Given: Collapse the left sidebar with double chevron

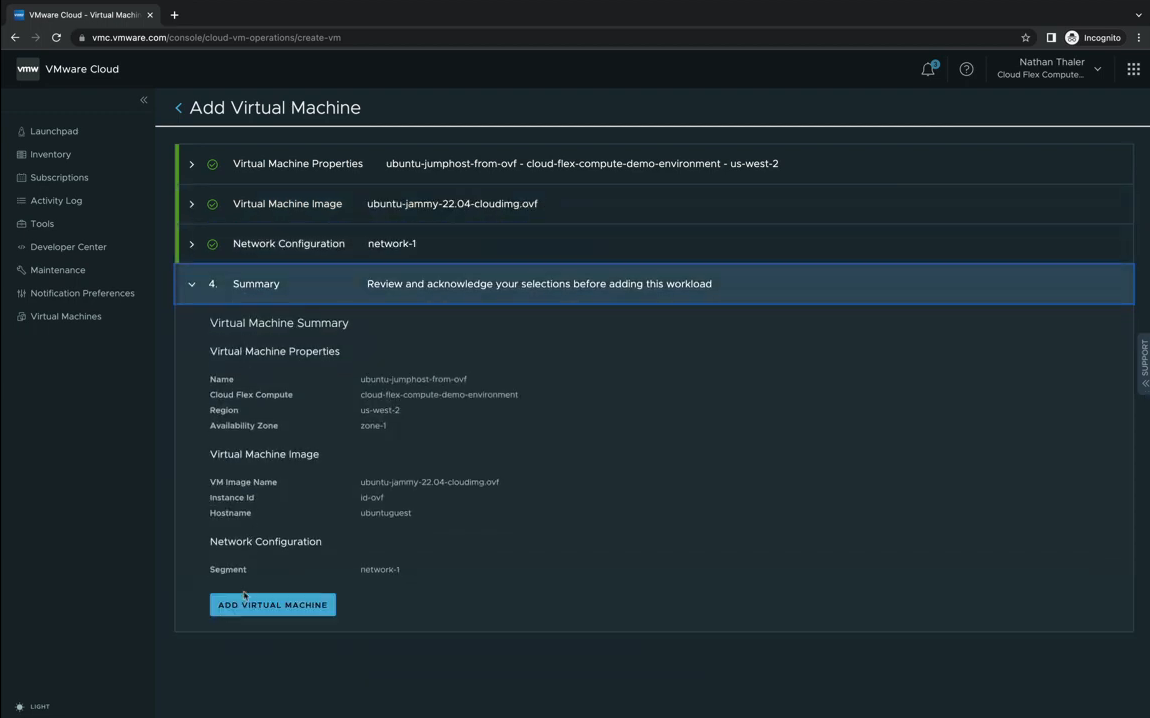Looking at the screenshot, I should coord(144,100).
